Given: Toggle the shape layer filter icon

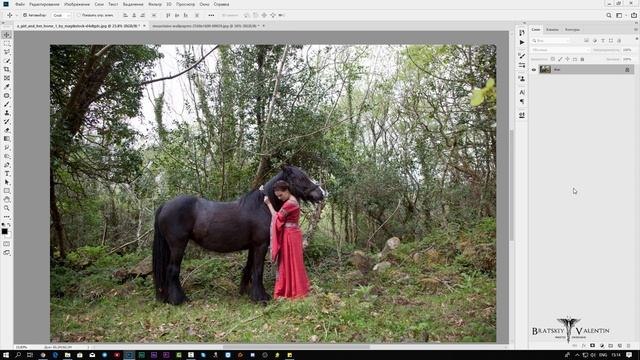Looking at the screenshot, I should pyautogui.click(x=611, y=40).
